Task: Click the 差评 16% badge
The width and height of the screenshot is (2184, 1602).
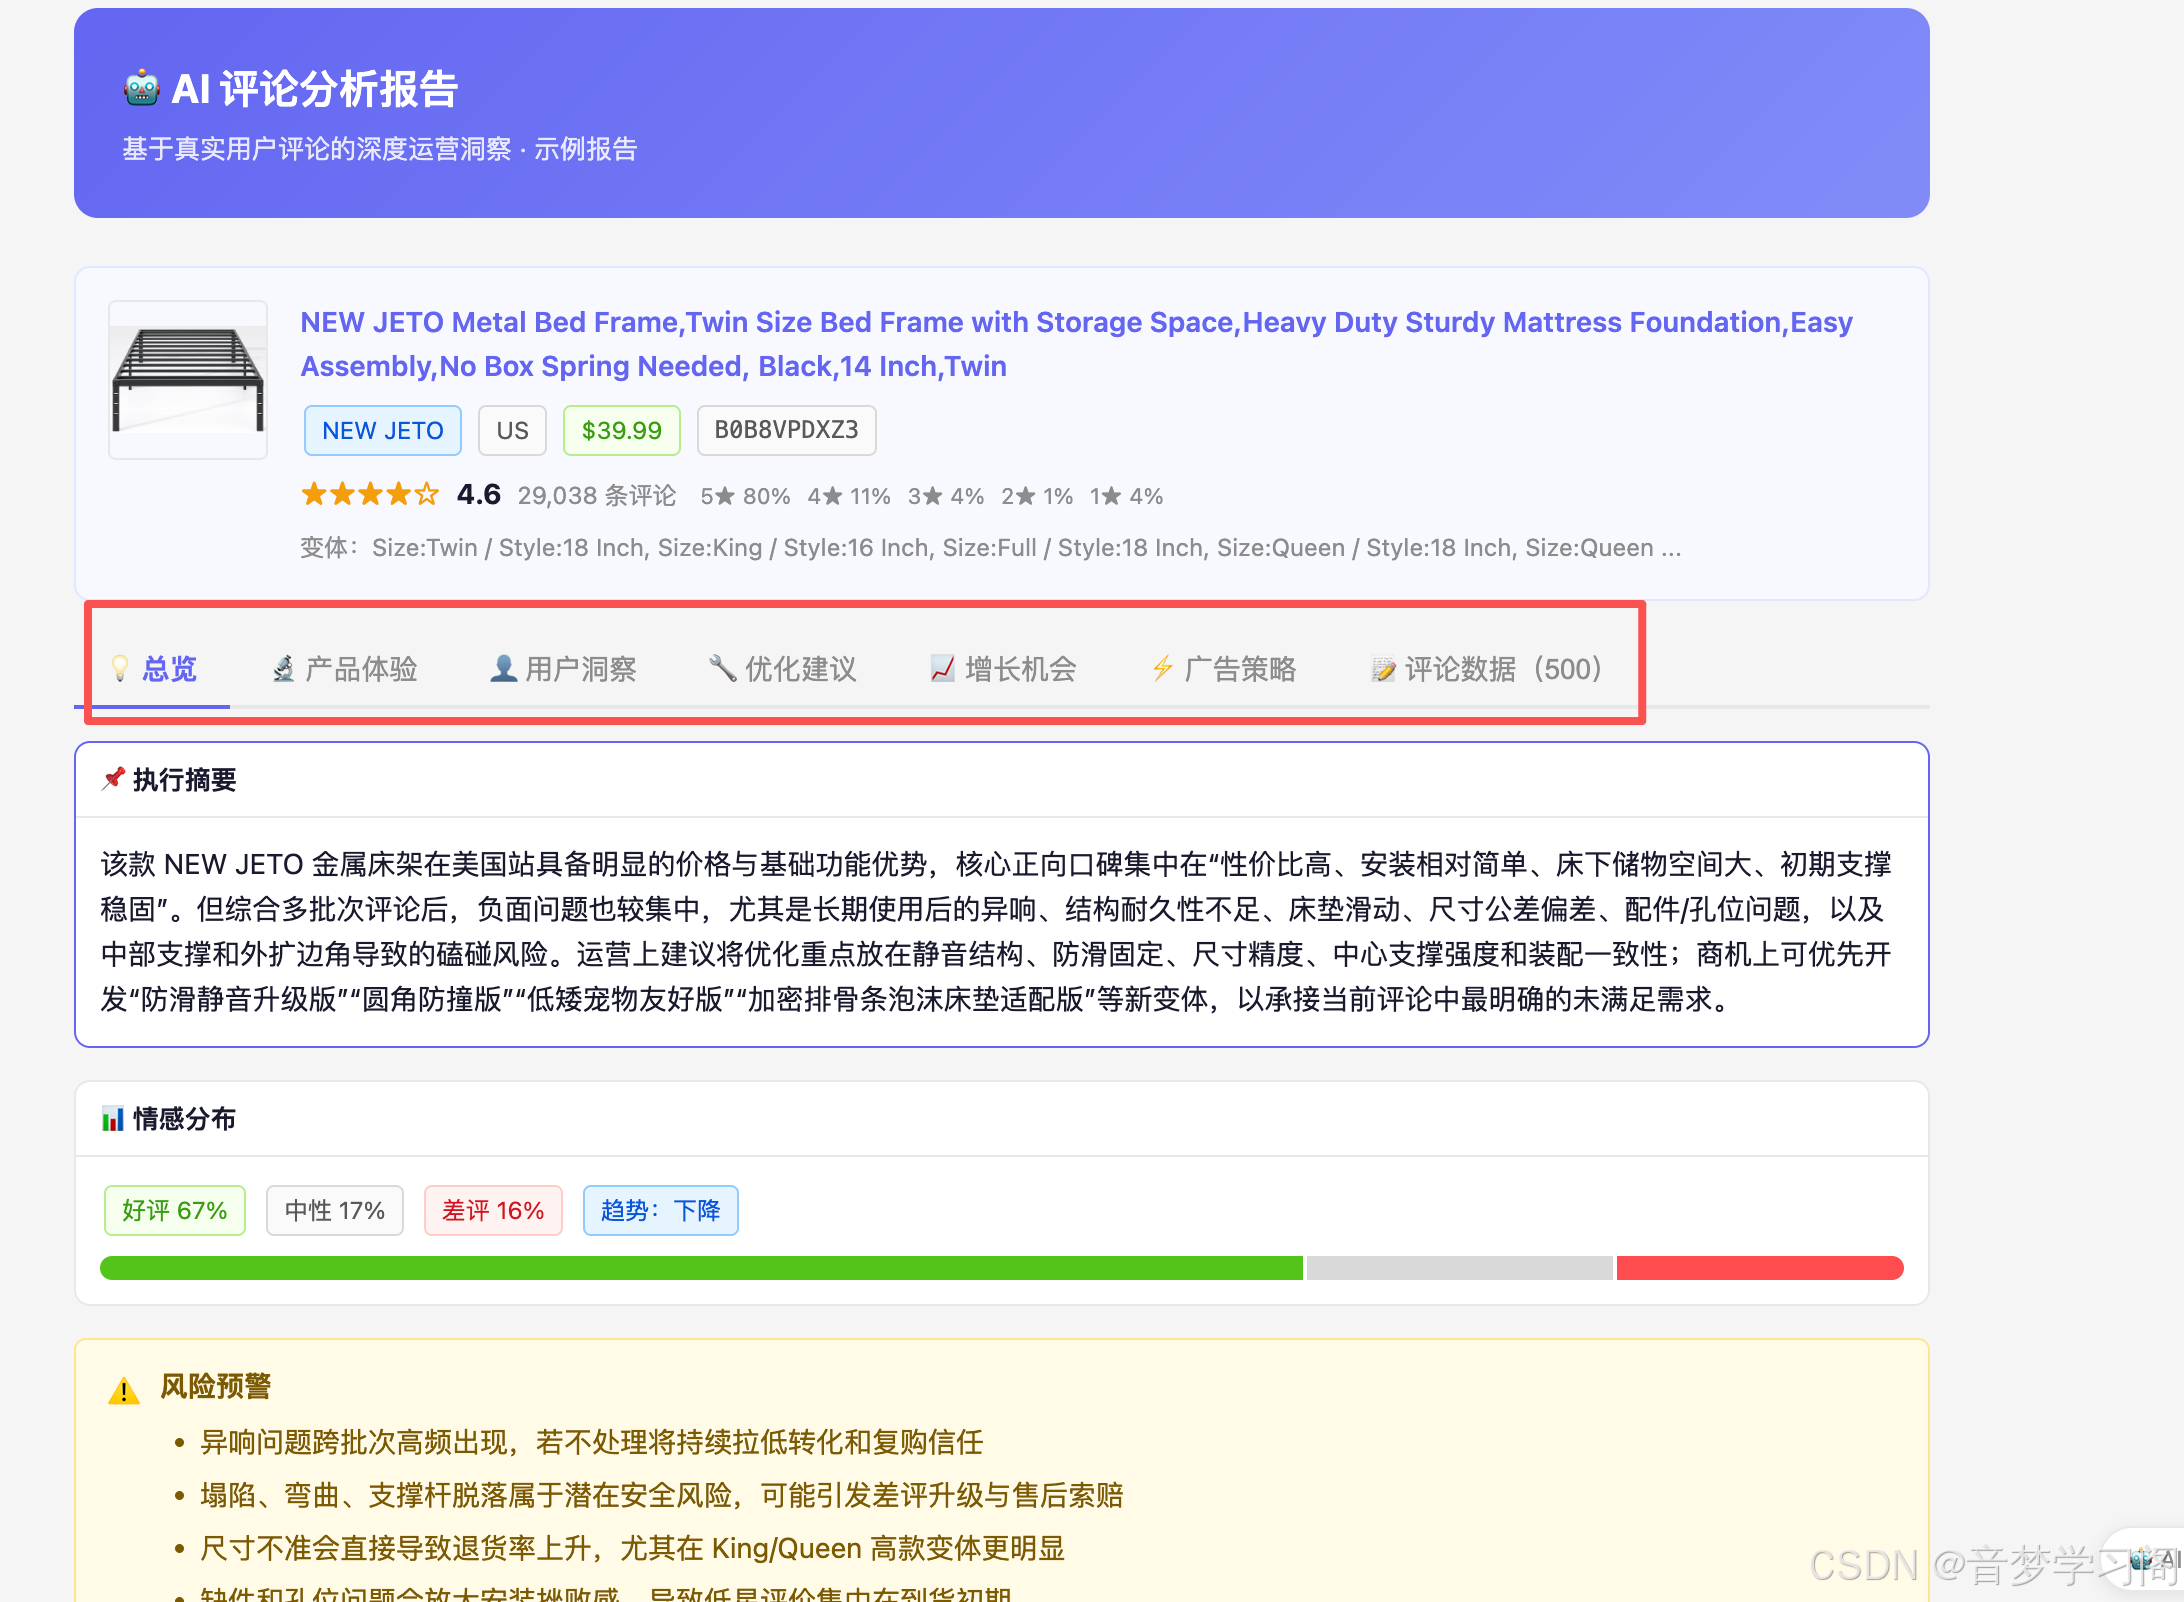Action: coord(493,1210)
